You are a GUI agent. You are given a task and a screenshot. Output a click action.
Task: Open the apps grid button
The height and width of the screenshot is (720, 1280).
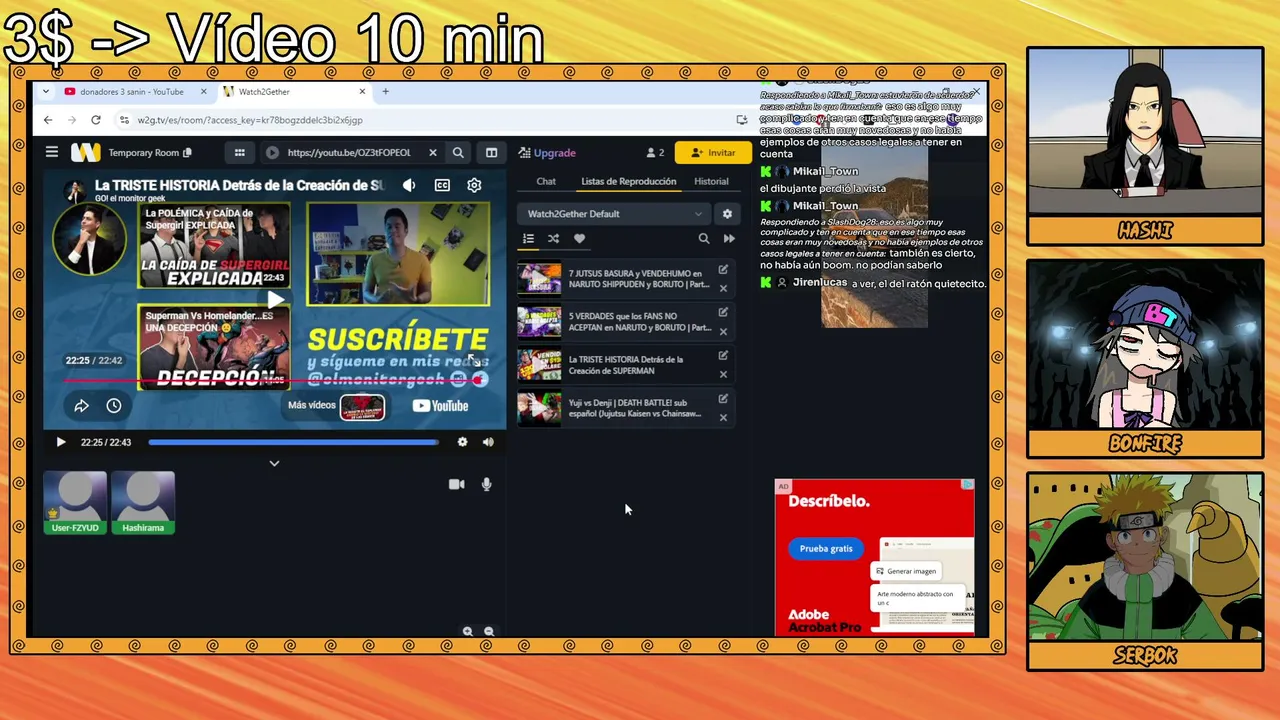pos(239,152)
